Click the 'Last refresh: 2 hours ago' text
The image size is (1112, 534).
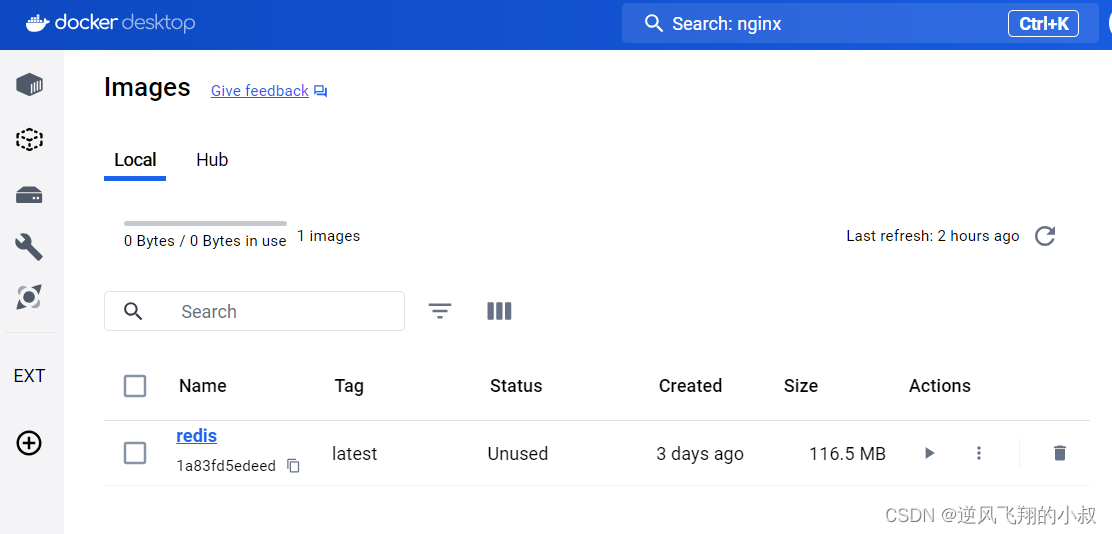click(x=933, y=236)
